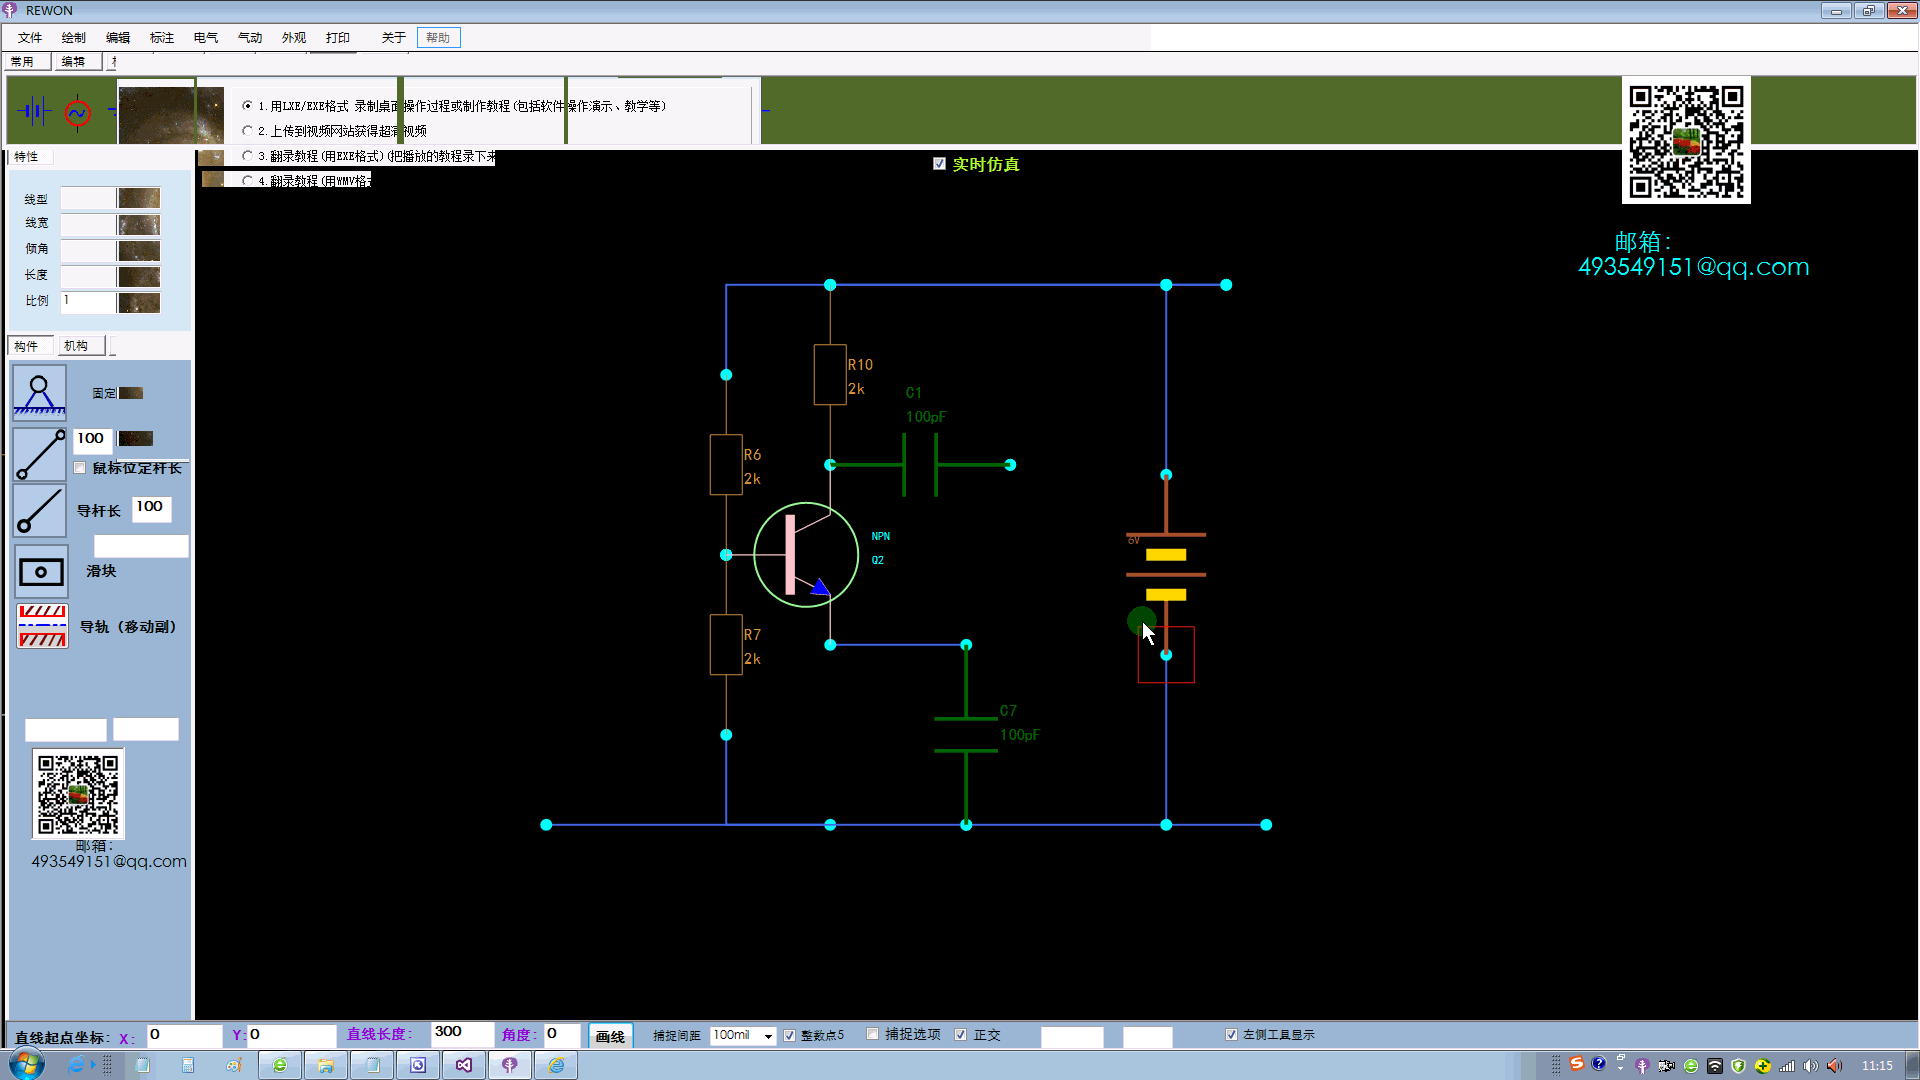Open the Internet Explorer pinned icon
The height and width of the screenshot is (1080, 1920).
click(x=76, y=1065)
